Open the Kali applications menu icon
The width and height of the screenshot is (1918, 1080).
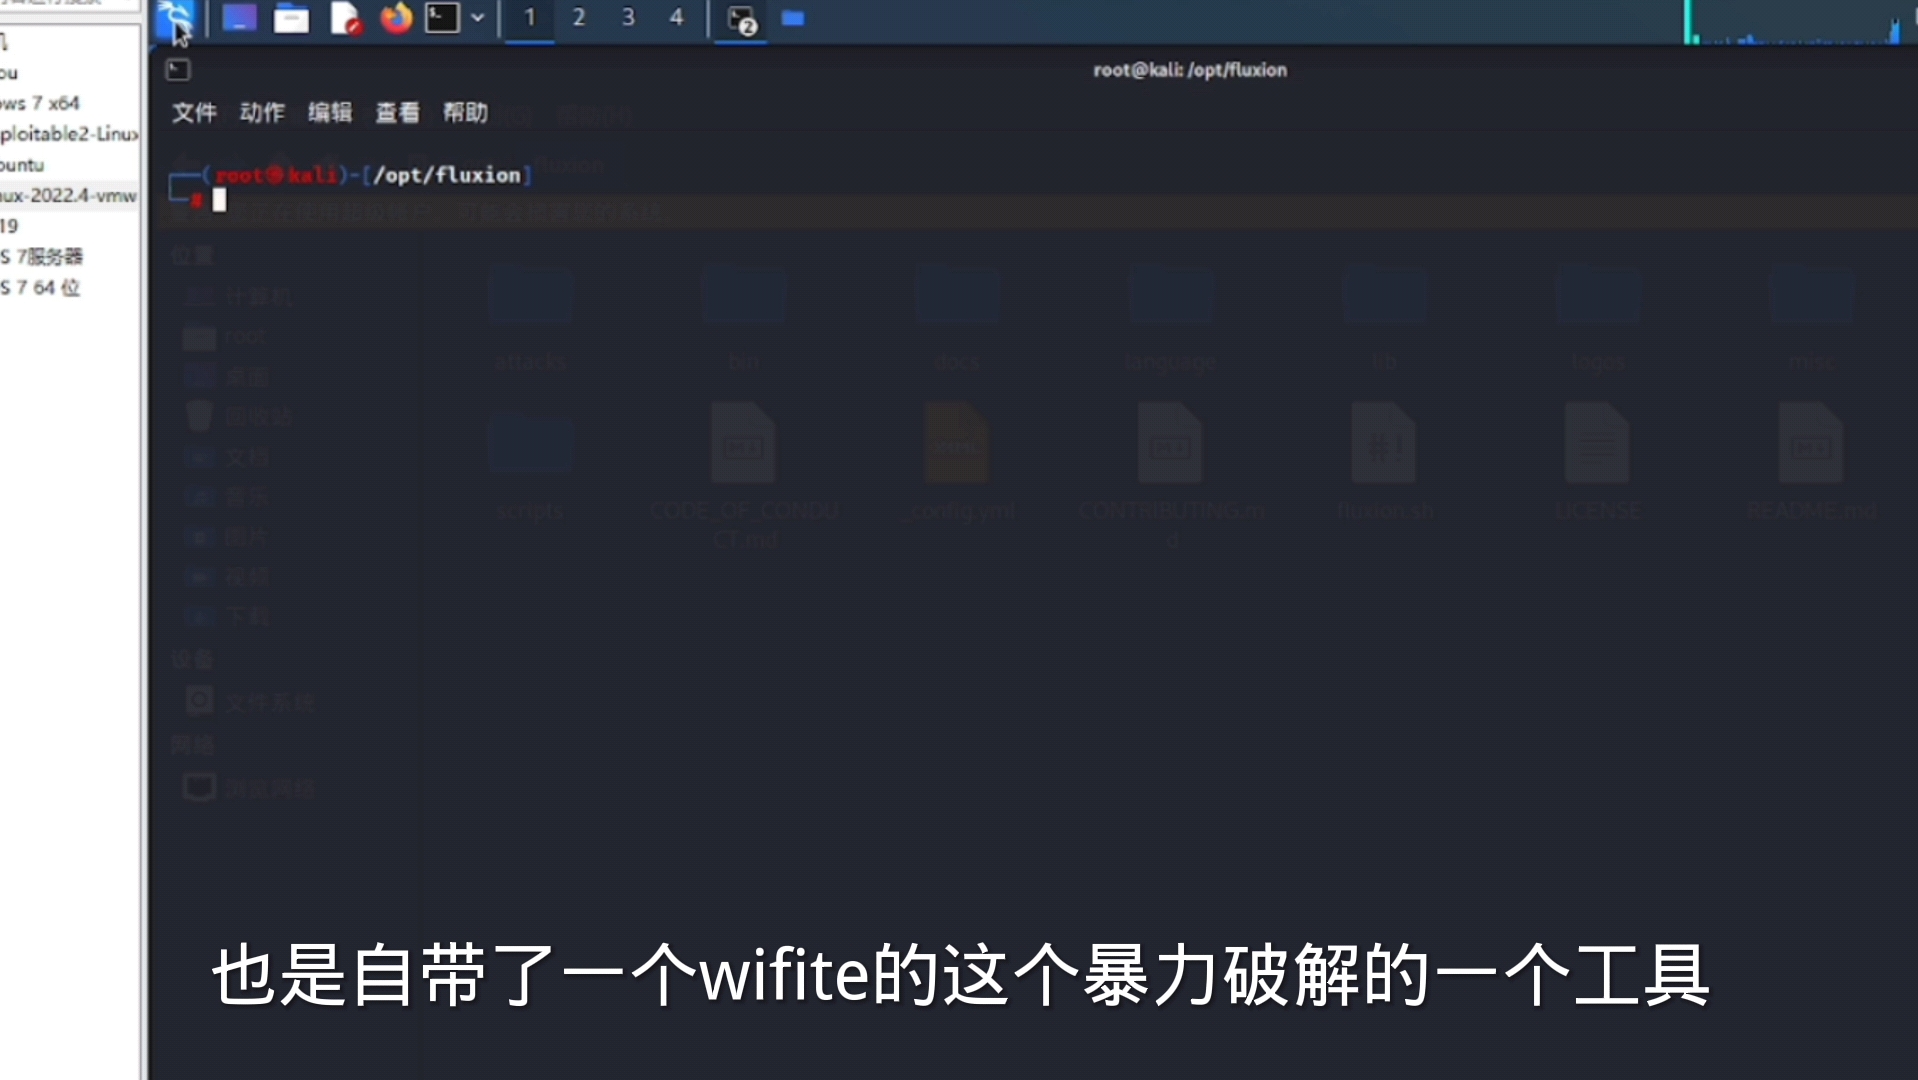pyautogui.click(x=176, y=19)
